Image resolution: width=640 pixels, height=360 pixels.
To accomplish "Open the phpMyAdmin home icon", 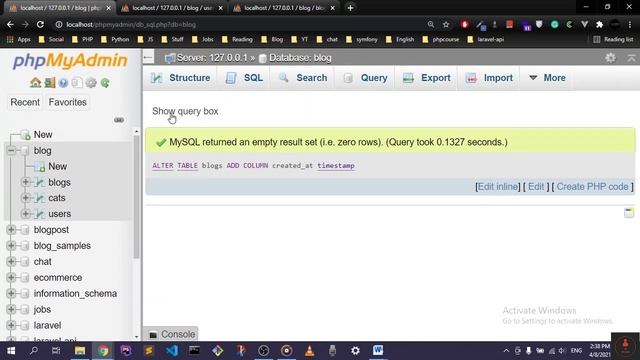I will click(35, 83).
